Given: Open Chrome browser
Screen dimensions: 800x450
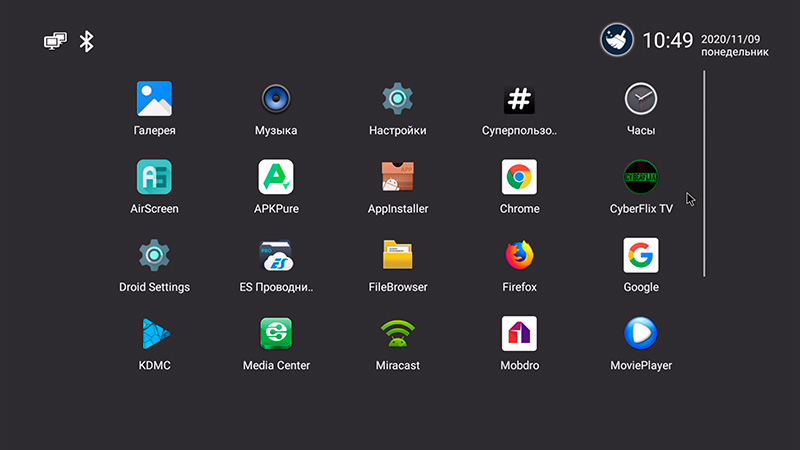Looking at the screenshot, I should tap(519, 177).
